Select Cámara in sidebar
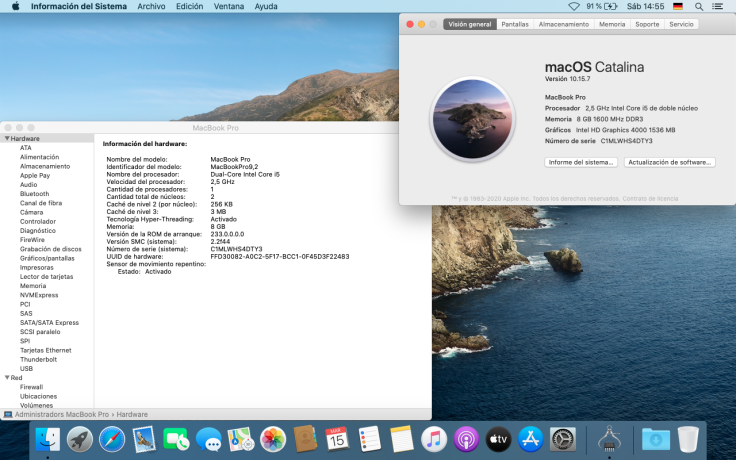This screenshot has width=736, height=460. (31, 212)
